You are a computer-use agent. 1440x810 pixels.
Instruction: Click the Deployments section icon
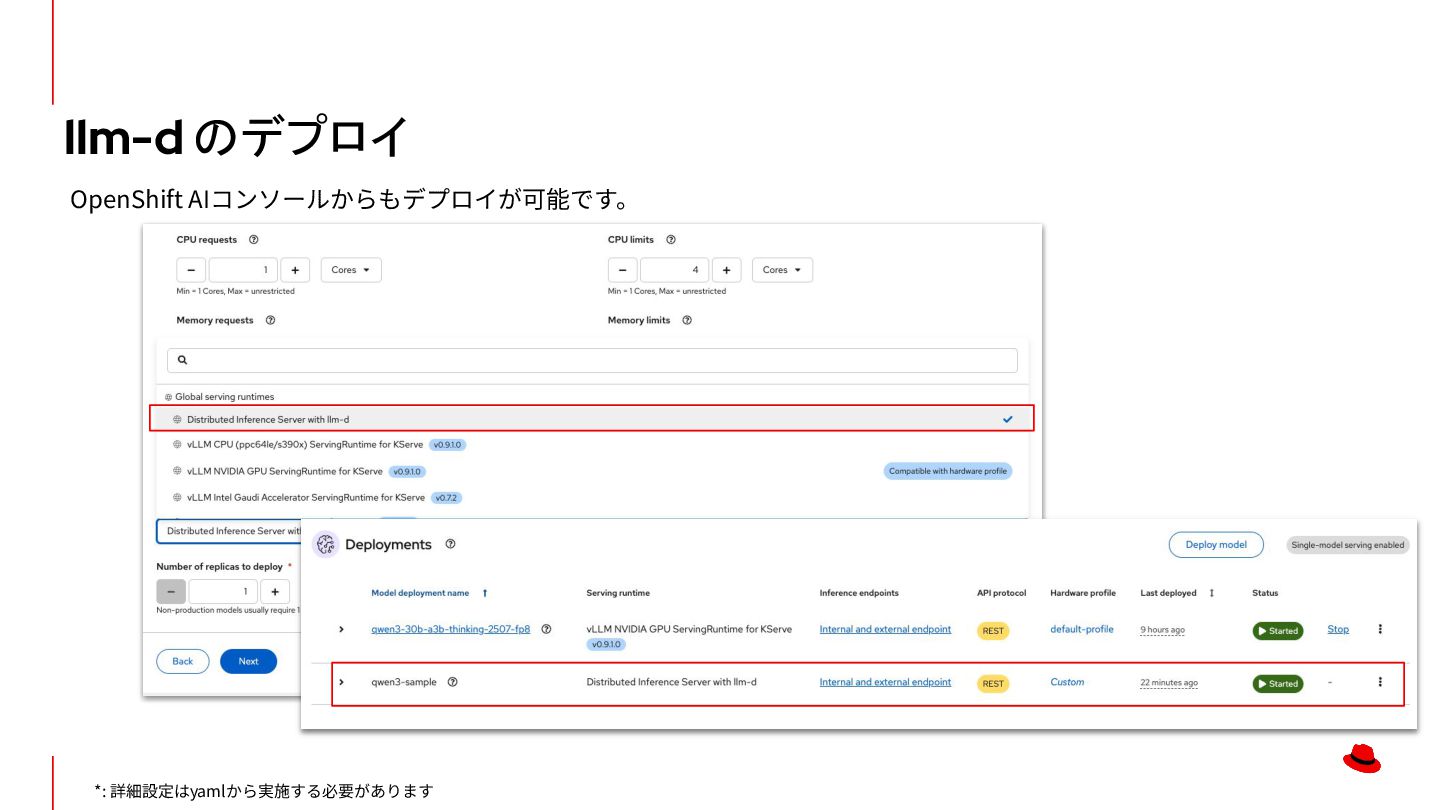[x=326, y=545]
